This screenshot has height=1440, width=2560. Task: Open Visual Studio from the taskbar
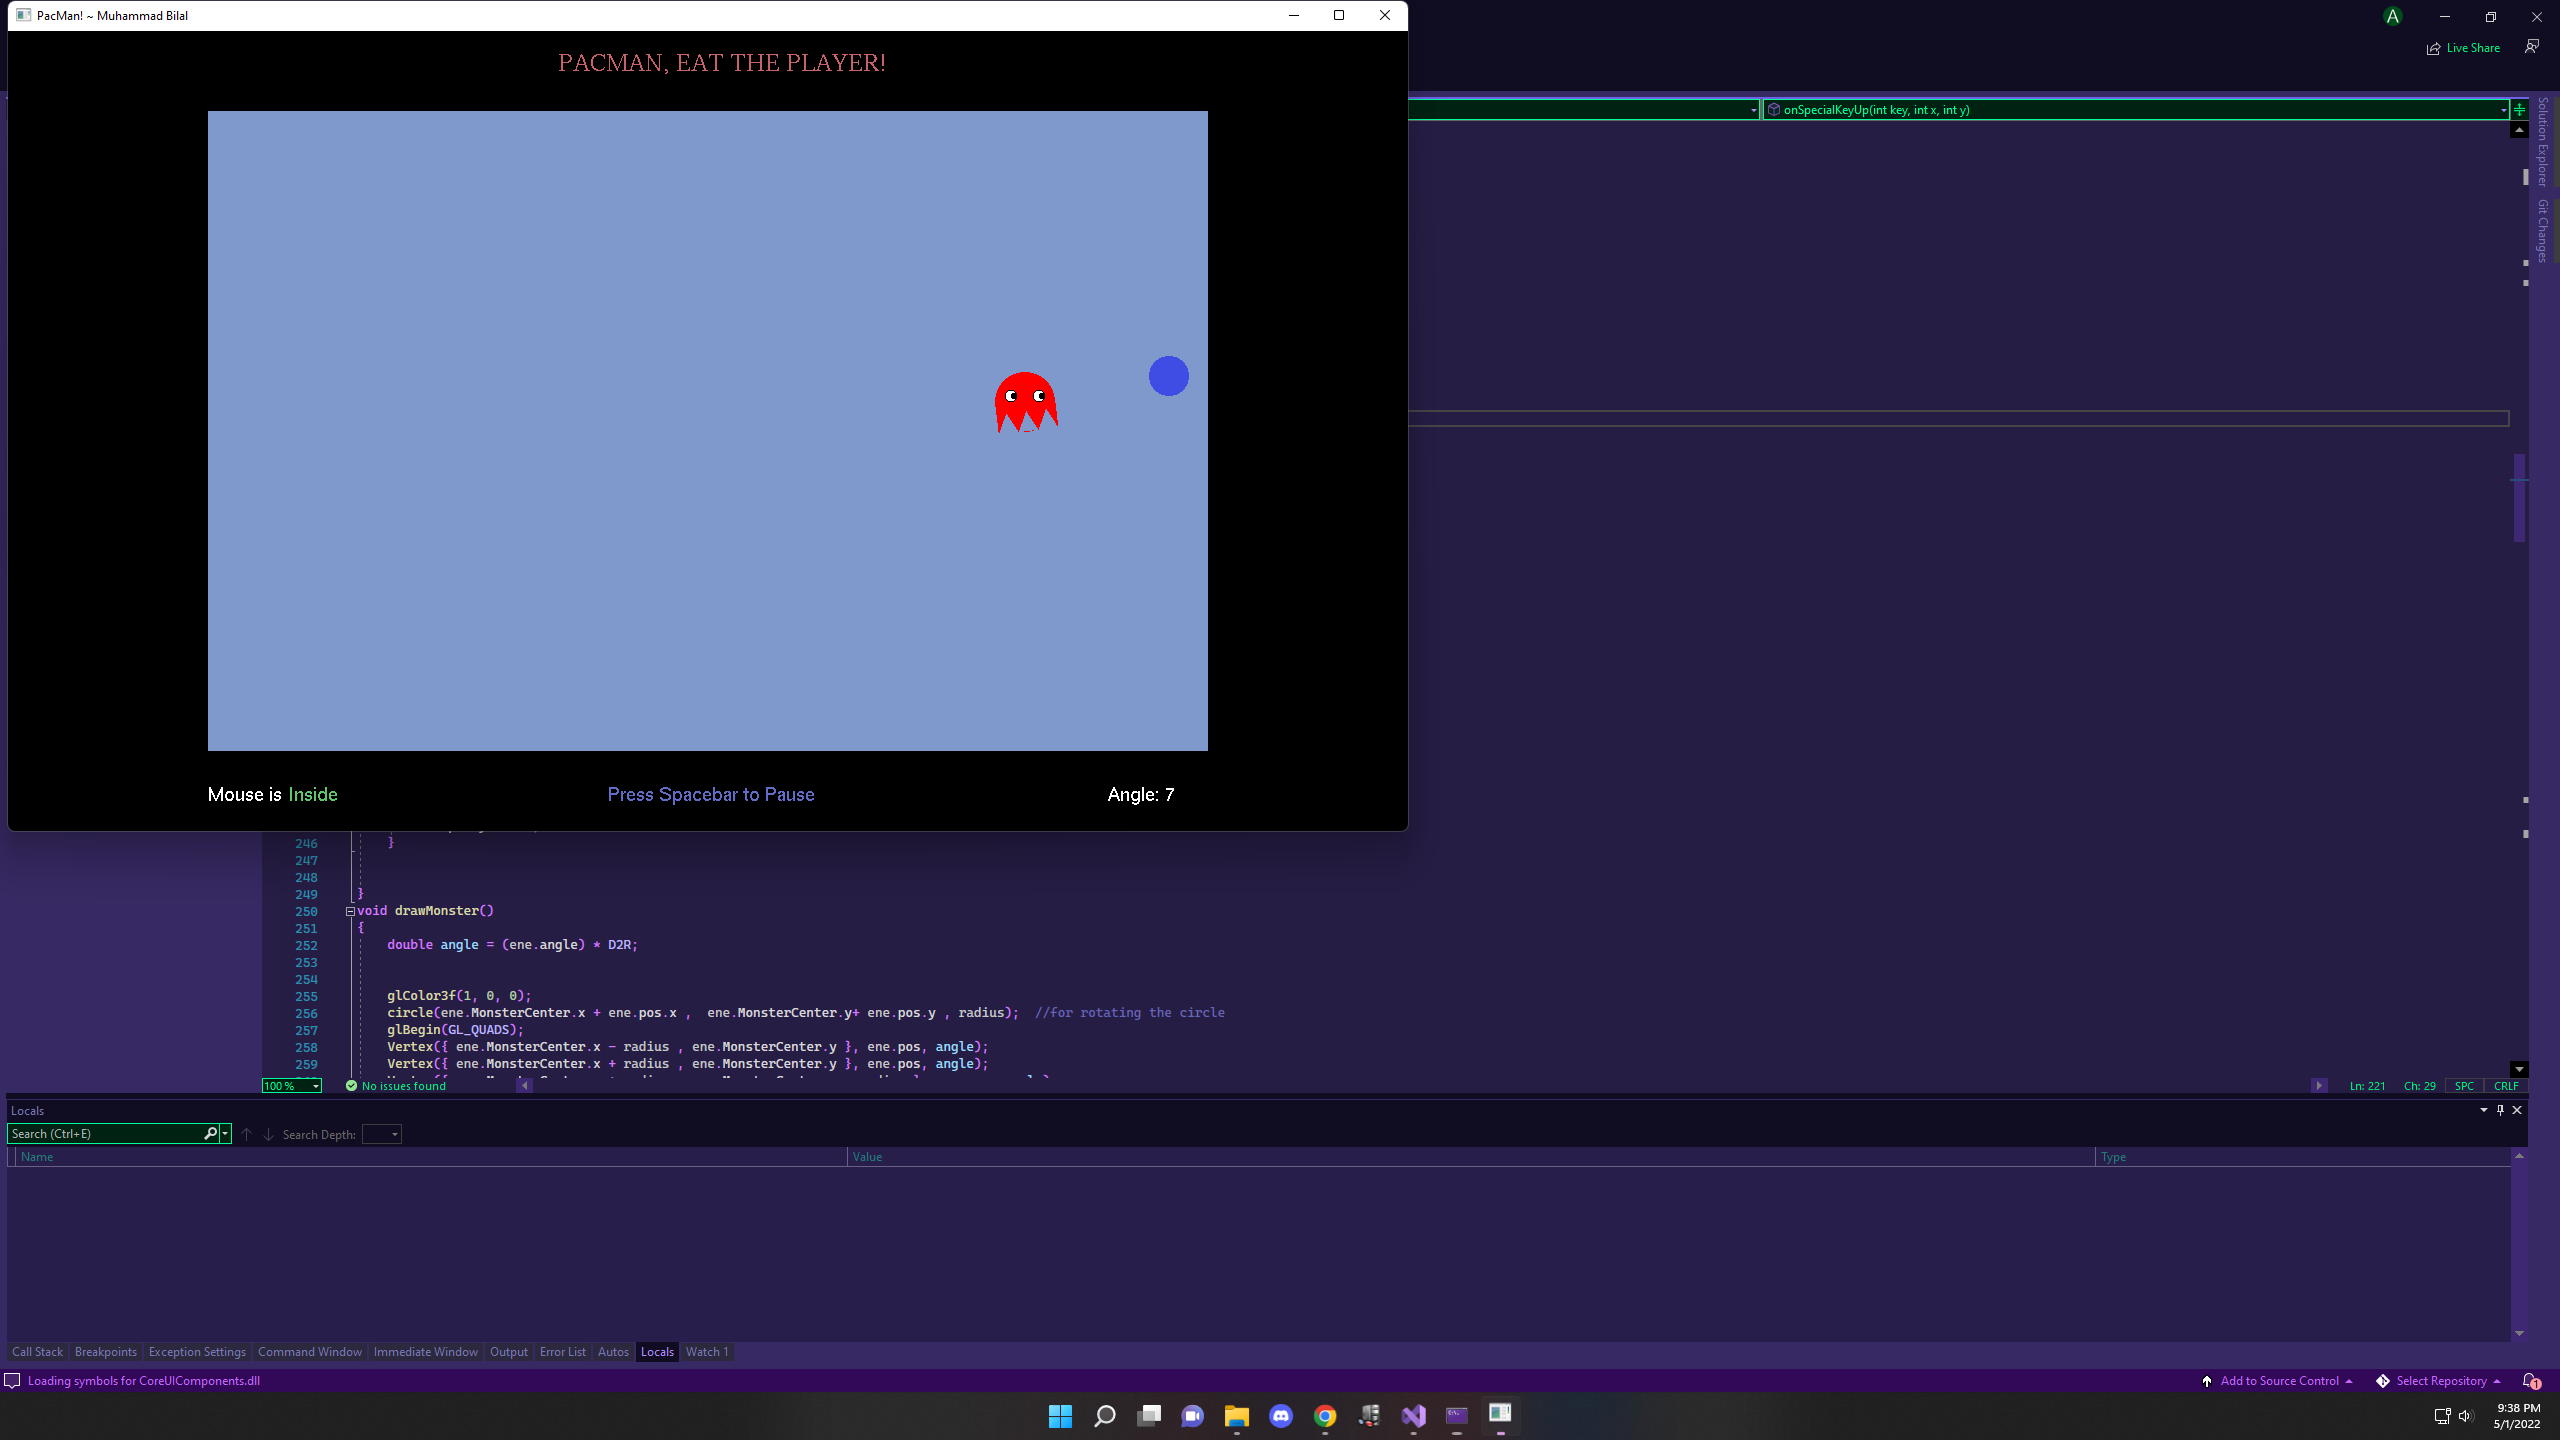1413,1416
